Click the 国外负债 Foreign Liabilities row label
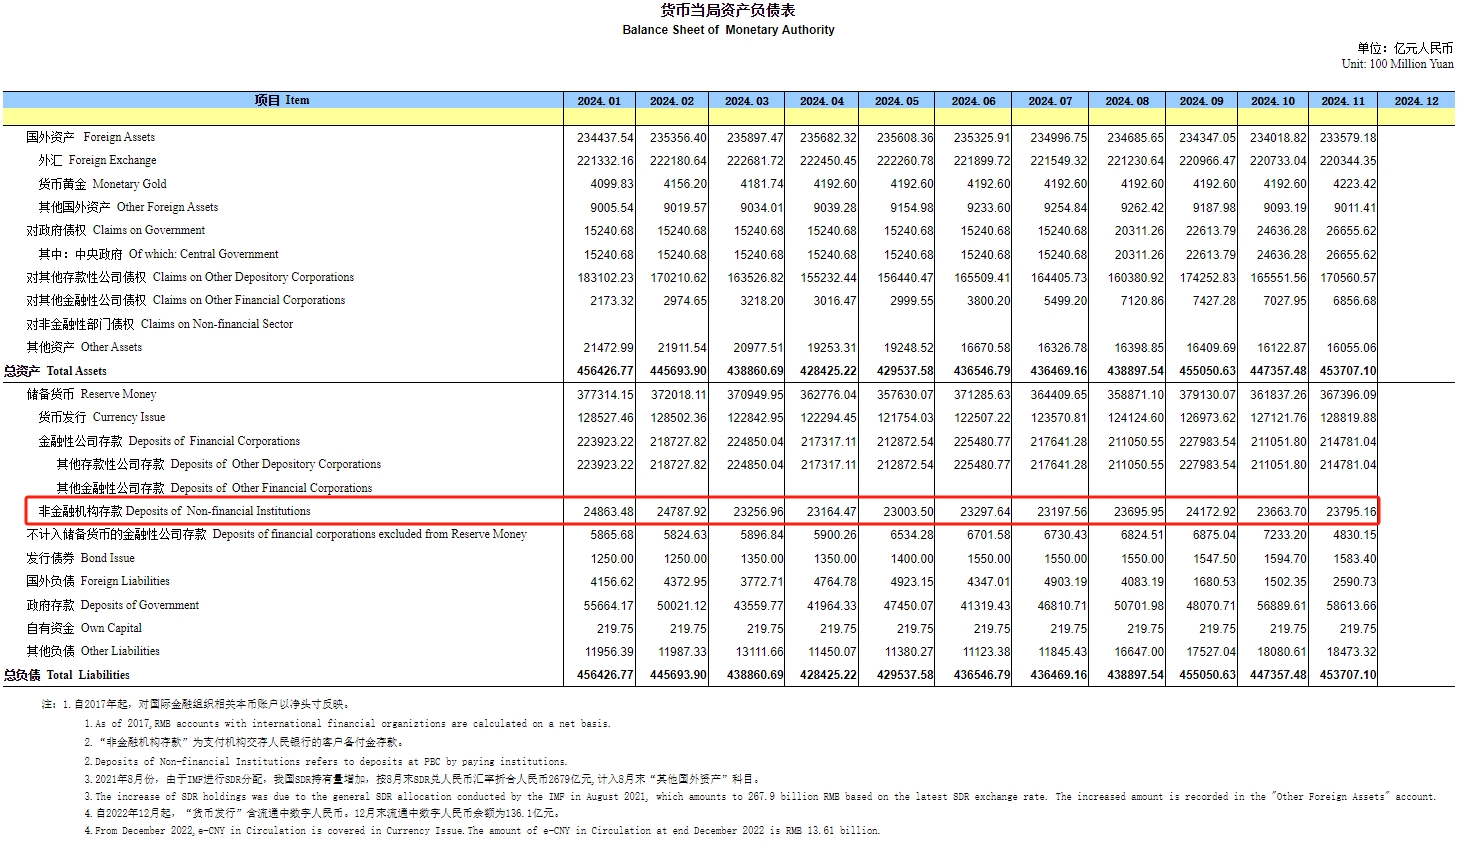The width and height of the screenshot is (1459, 846). pos(98,581)
